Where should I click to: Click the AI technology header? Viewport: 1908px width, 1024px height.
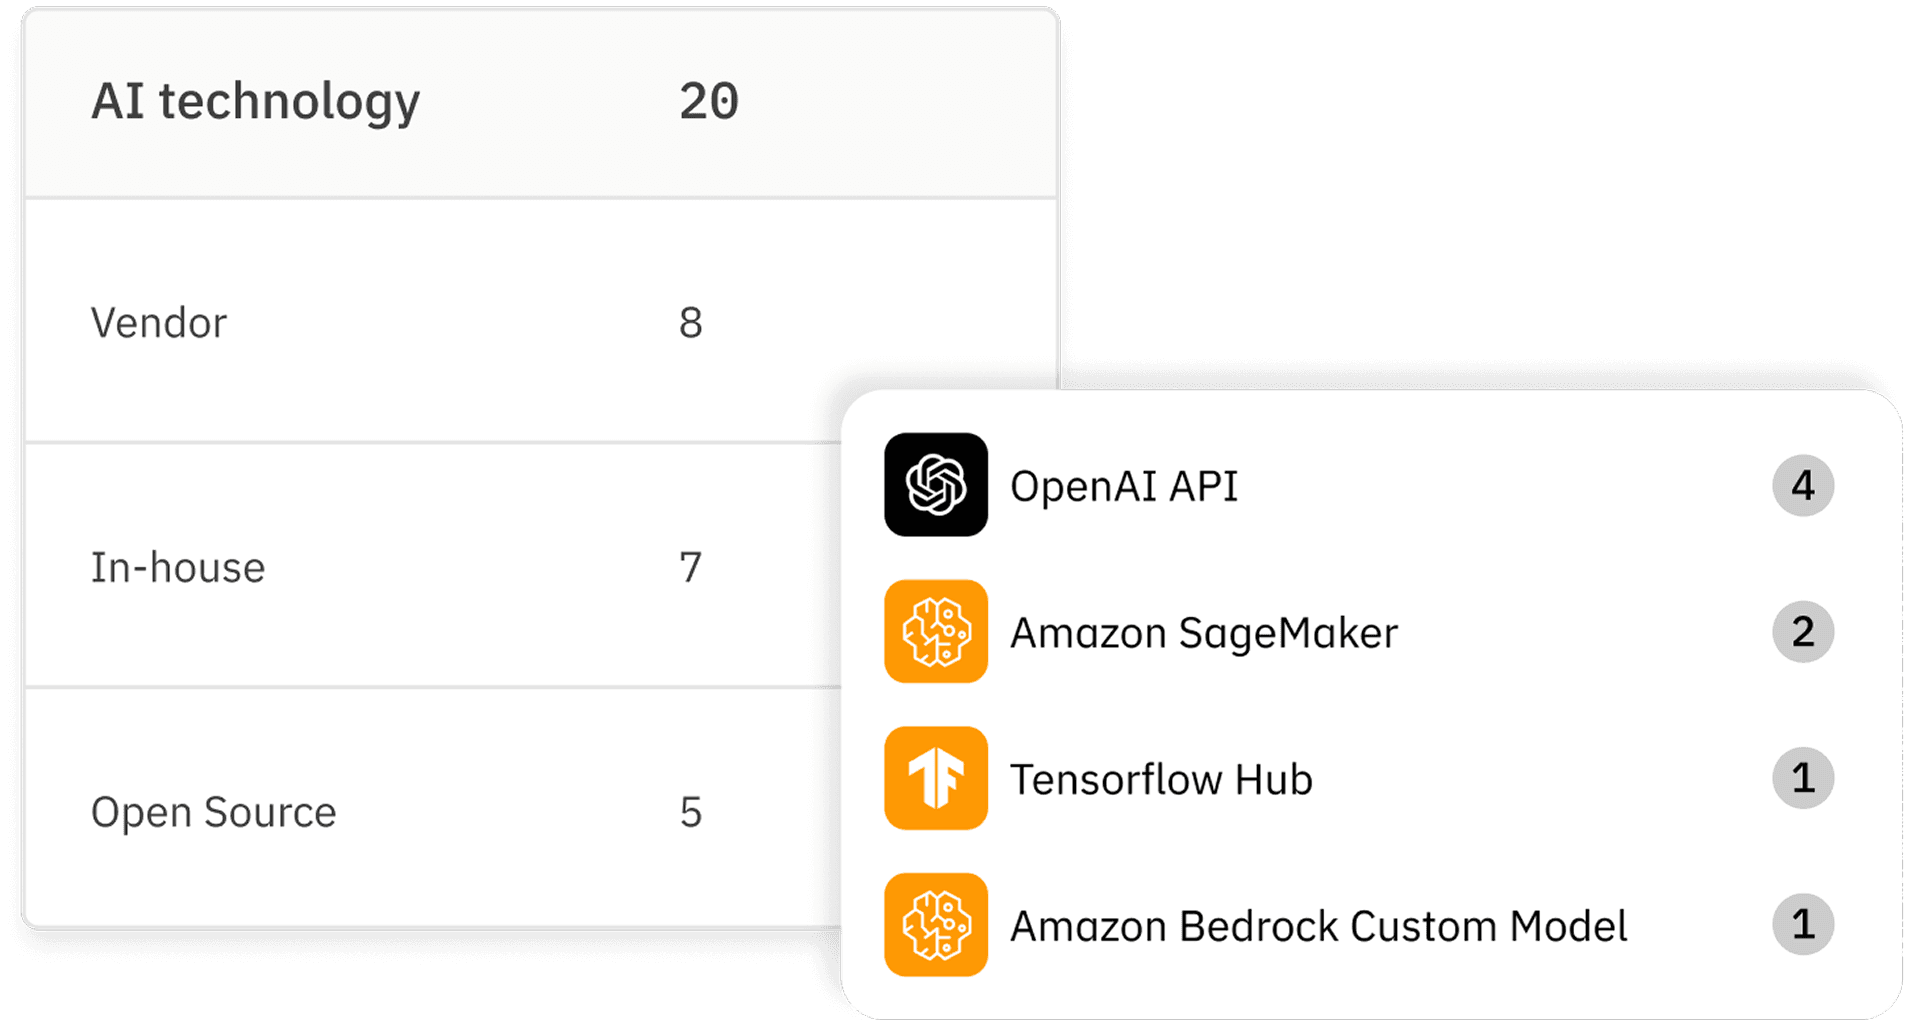(x=255, y=102)
